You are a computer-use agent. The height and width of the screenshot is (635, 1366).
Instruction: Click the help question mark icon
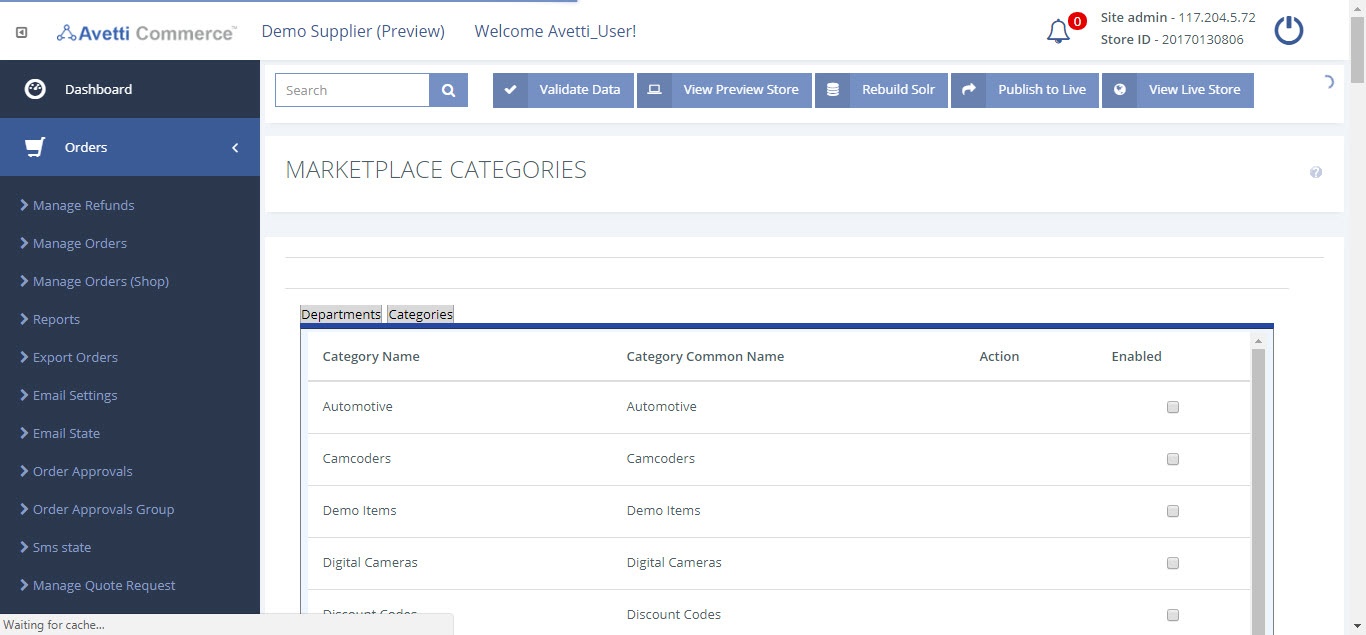pyautogui.click(x=1316, y=172)
